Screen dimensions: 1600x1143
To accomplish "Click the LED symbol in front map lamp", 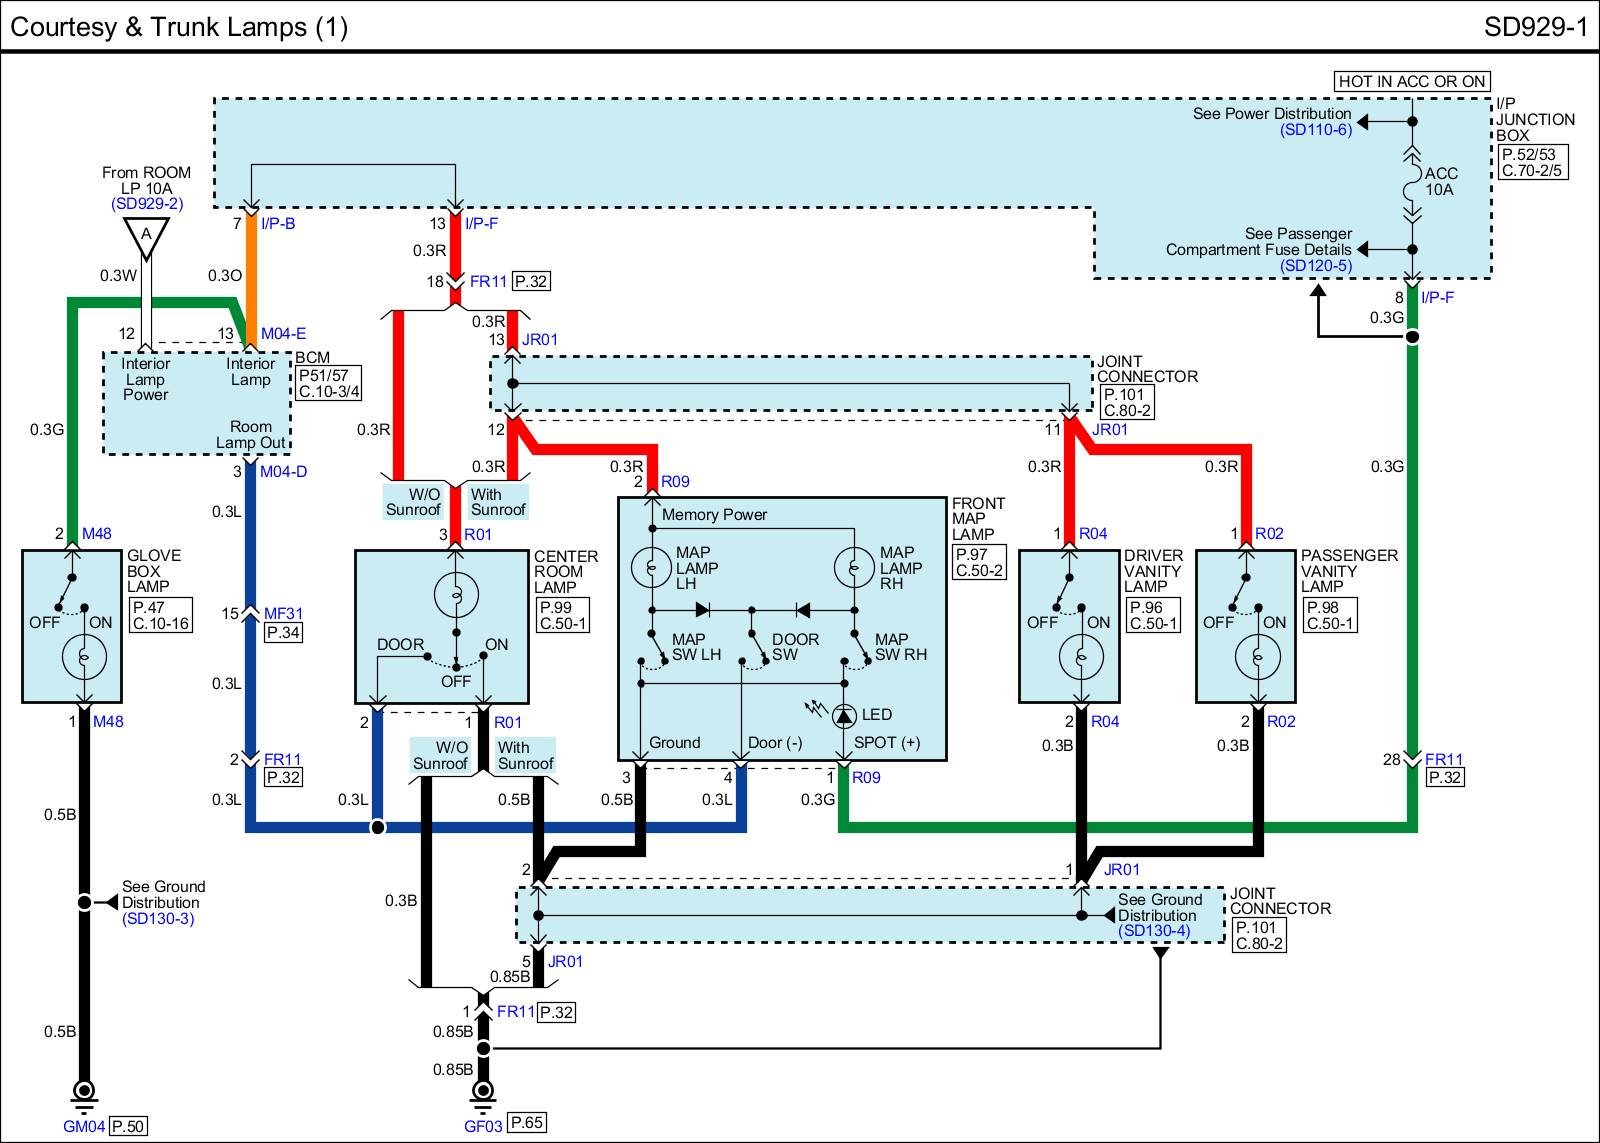I will pos(845,714).
